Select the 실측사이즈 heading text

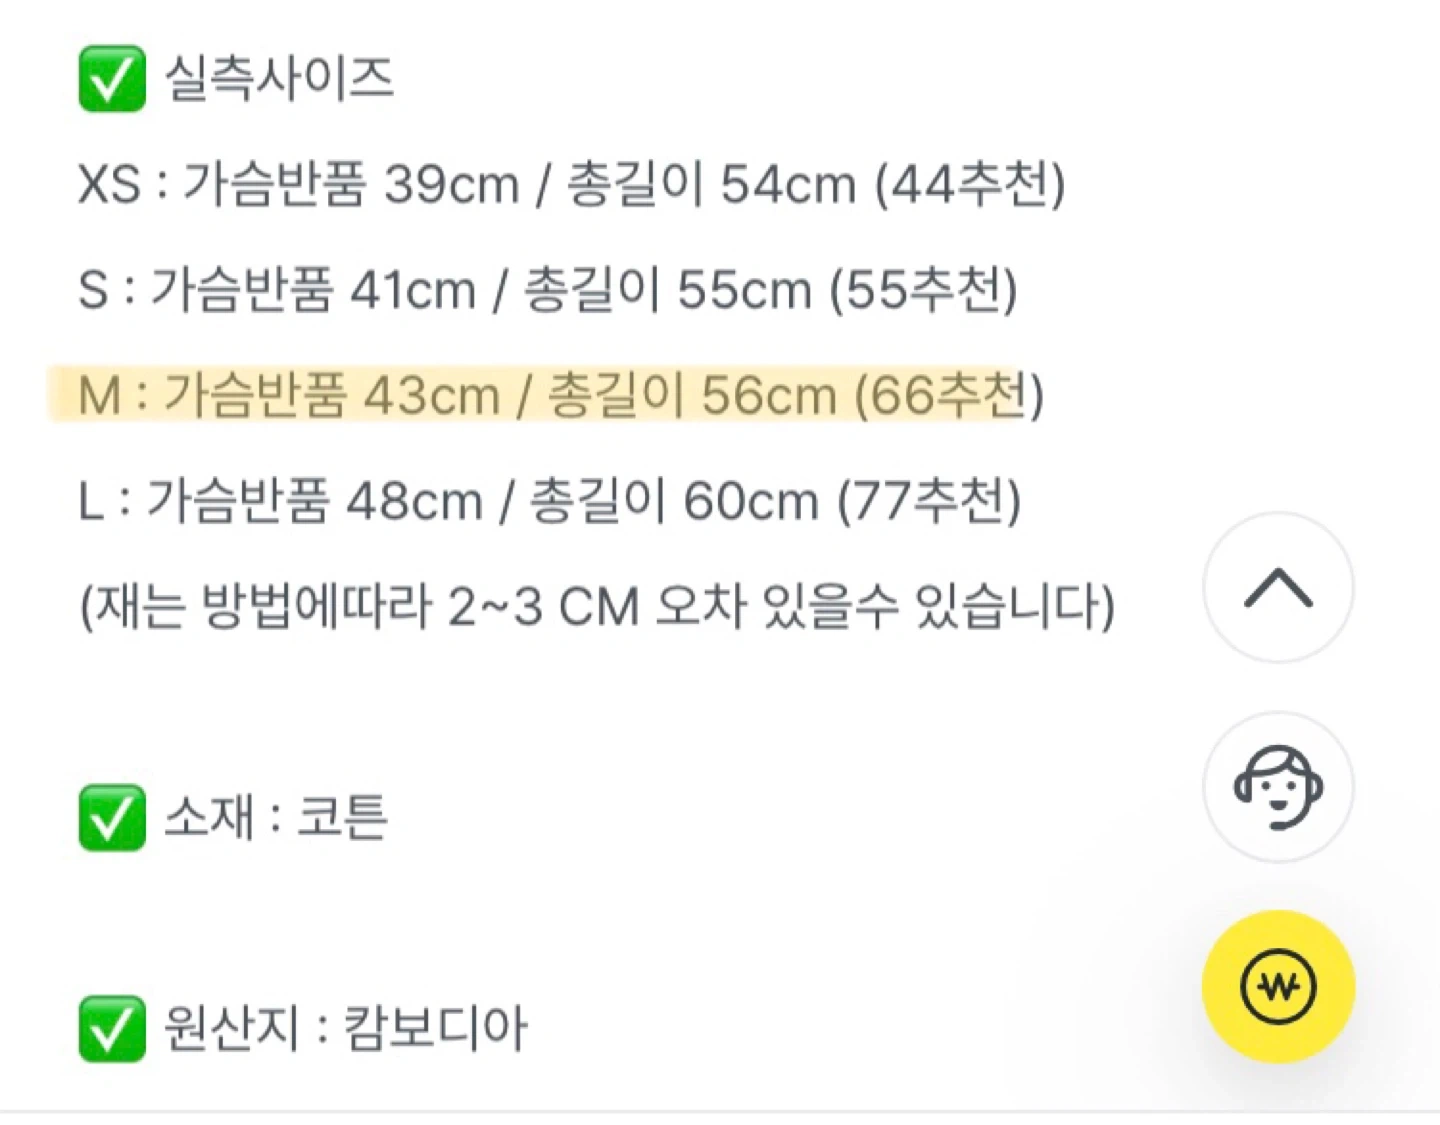coord(279,79)
